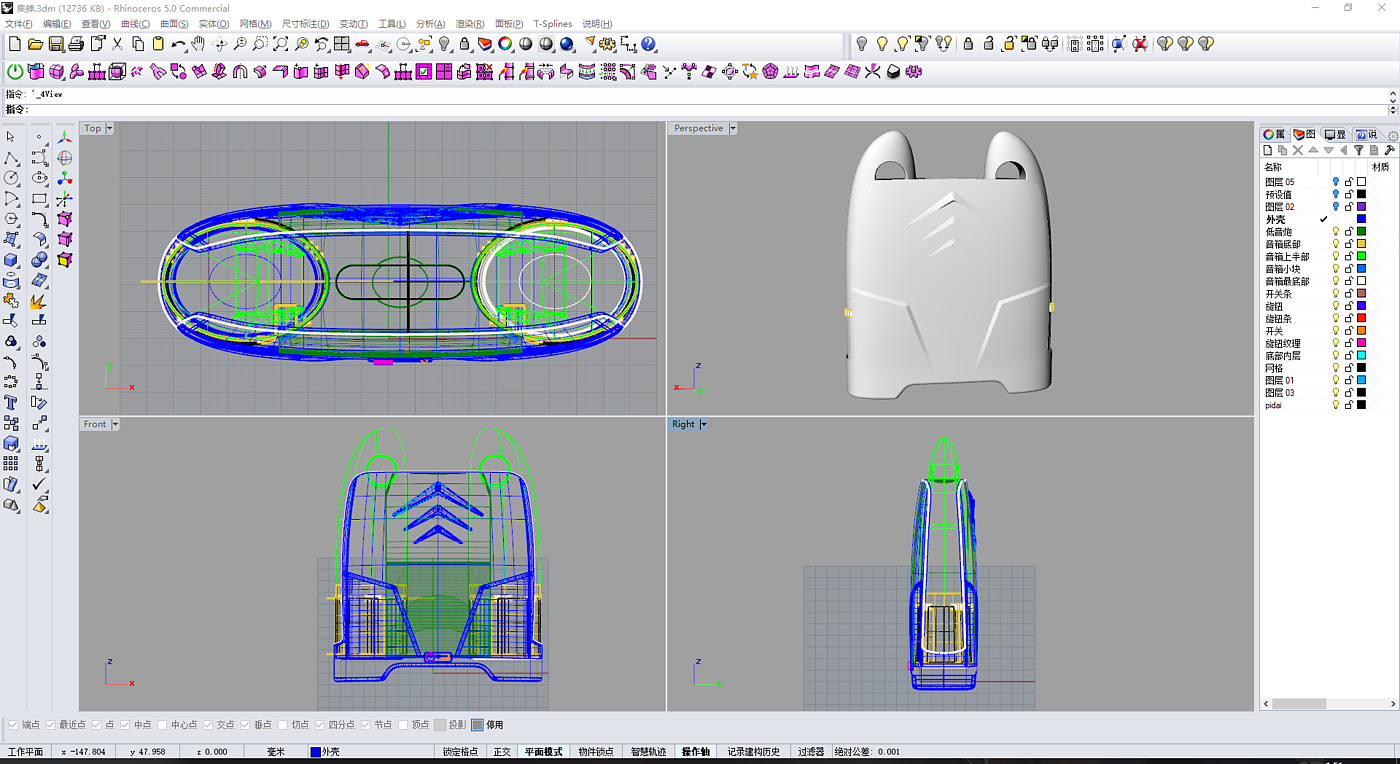Toggle the lock icon of 旋钮 layer
This screenshot has height=764, width=1400.
click(1348, 306)
